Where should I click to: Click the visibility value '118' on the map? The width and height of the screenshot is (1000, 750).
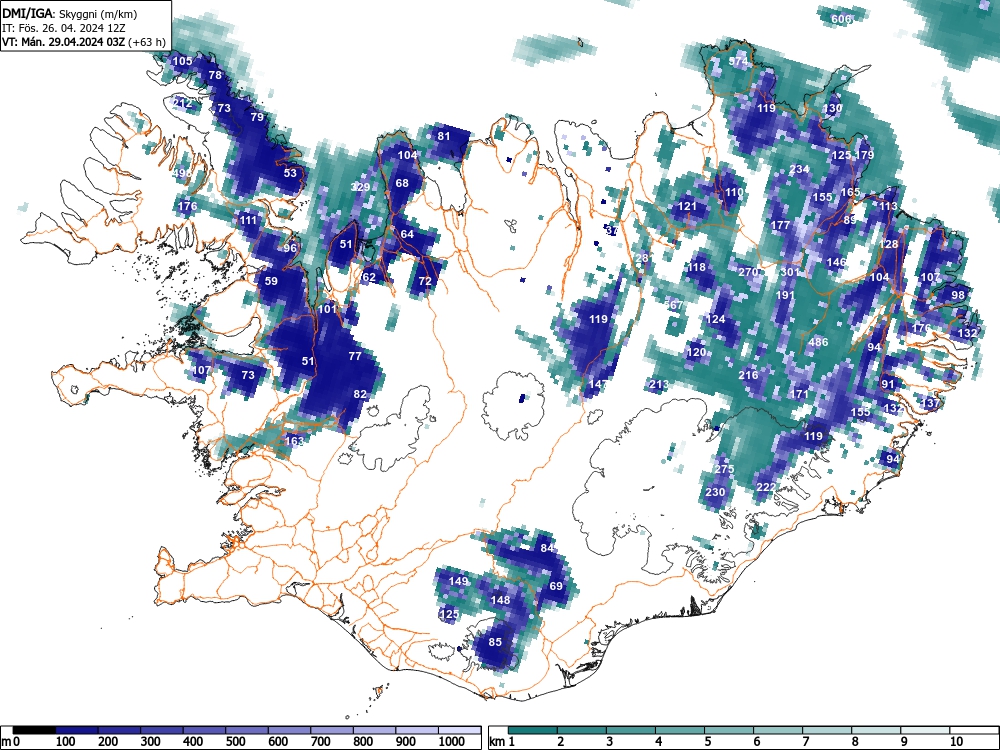tap(696, 267)
